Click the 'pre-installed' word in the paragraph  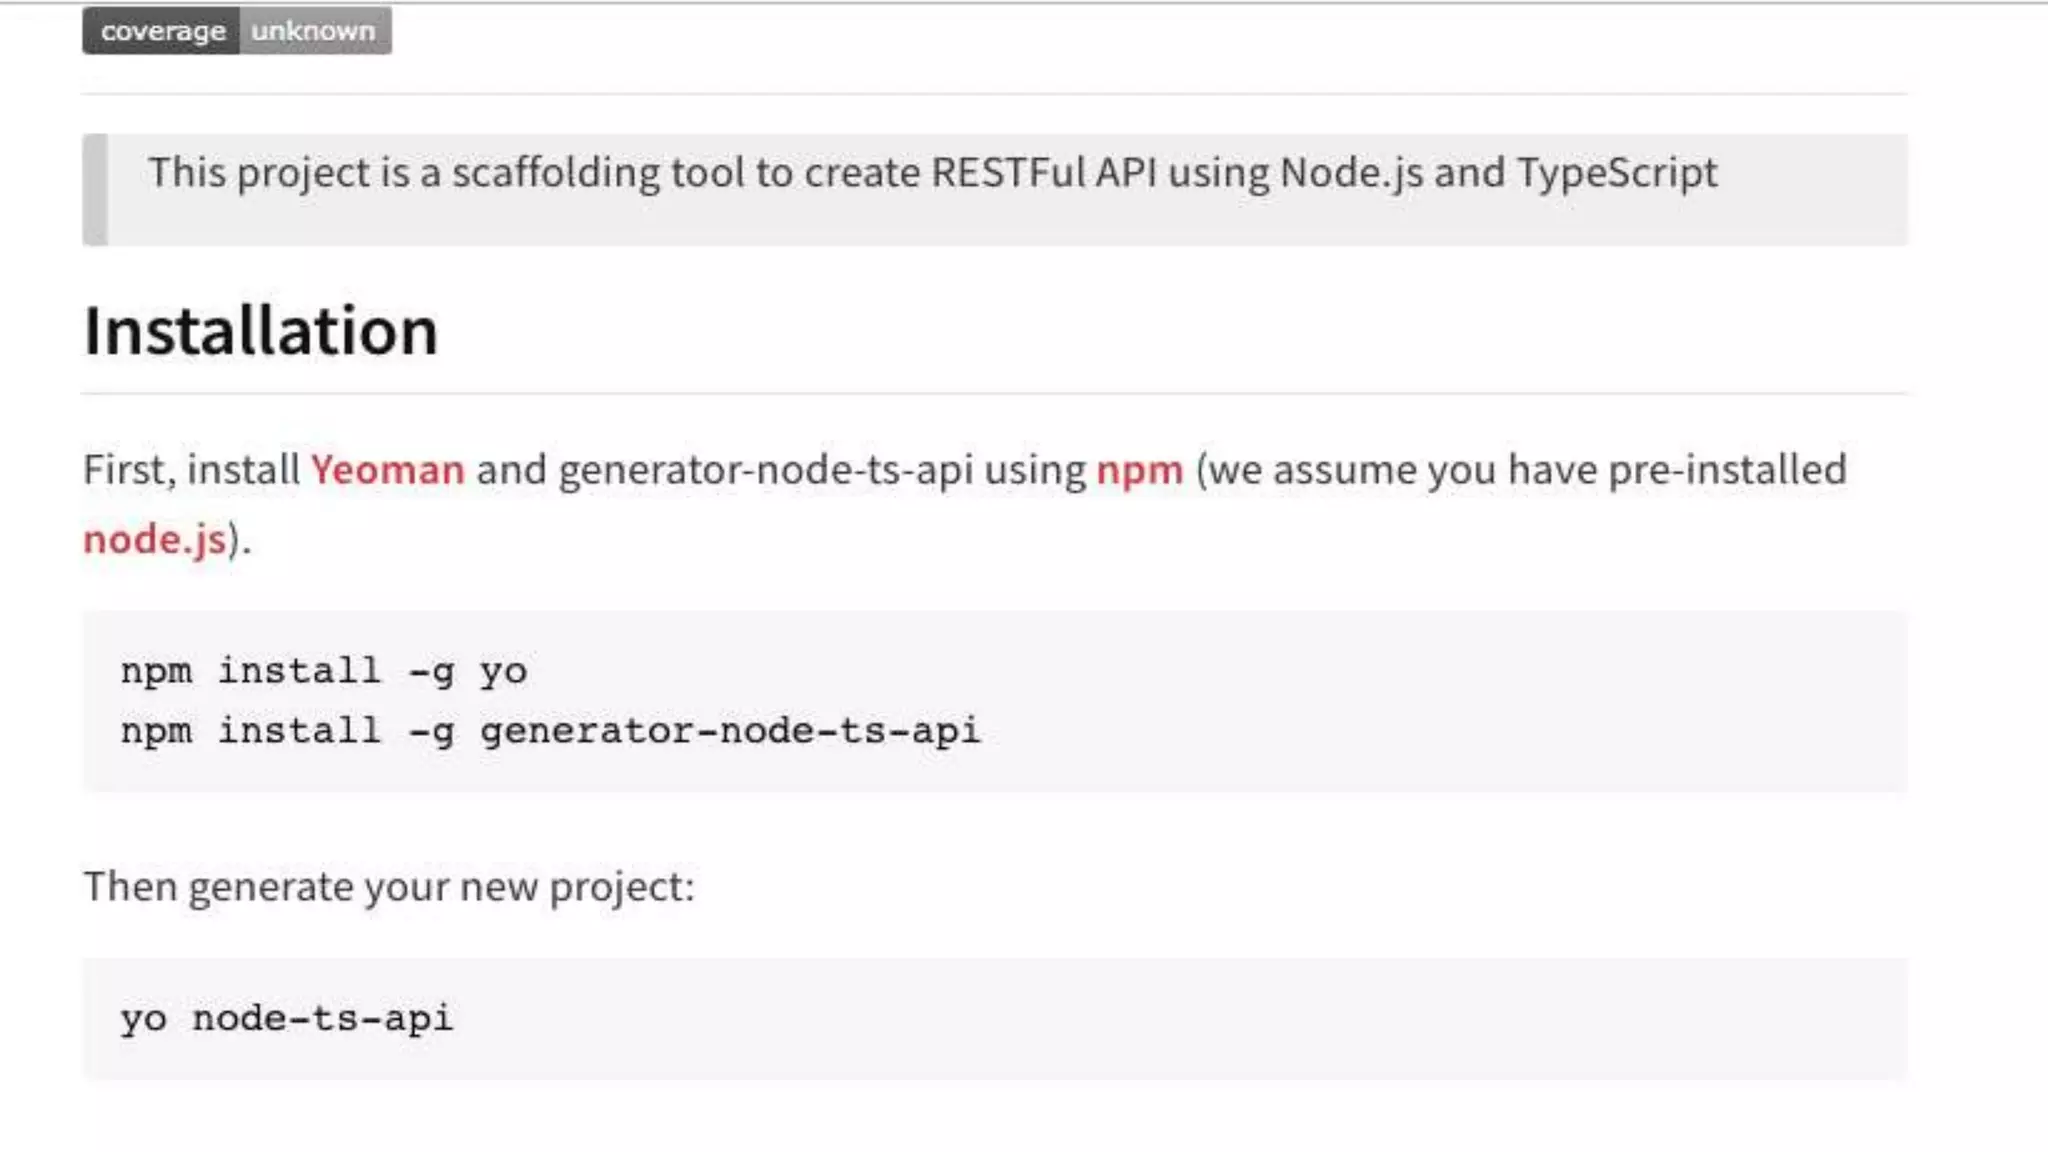coord(1727,470)
